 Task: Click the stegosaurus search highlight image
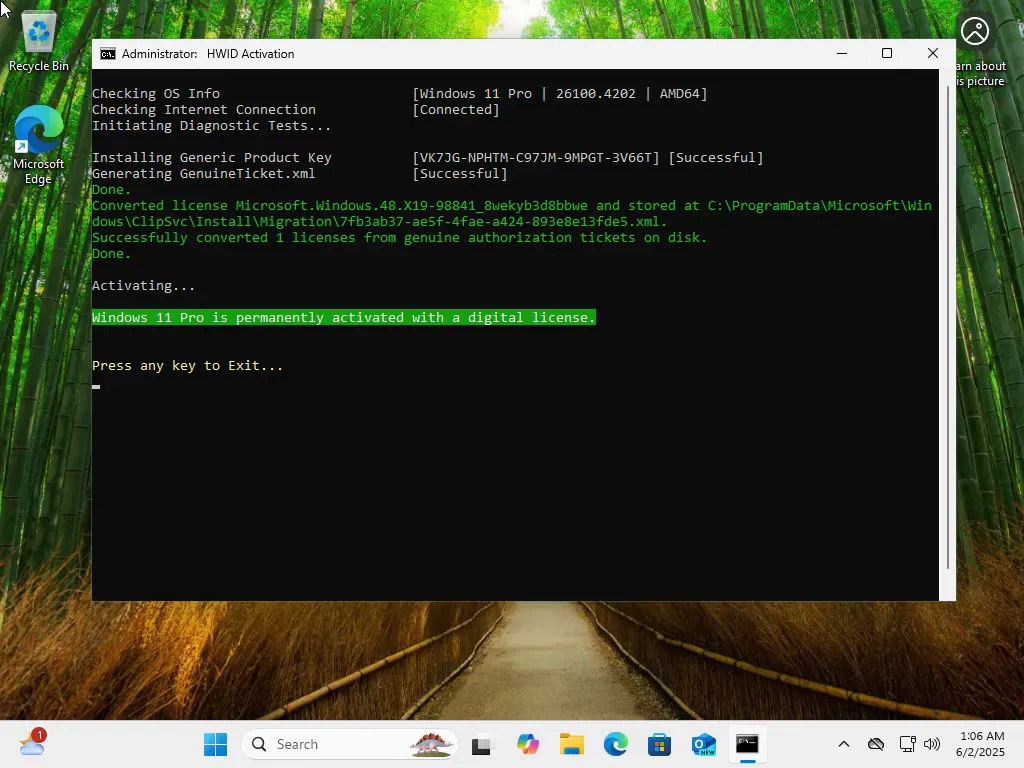click(431, 744)
